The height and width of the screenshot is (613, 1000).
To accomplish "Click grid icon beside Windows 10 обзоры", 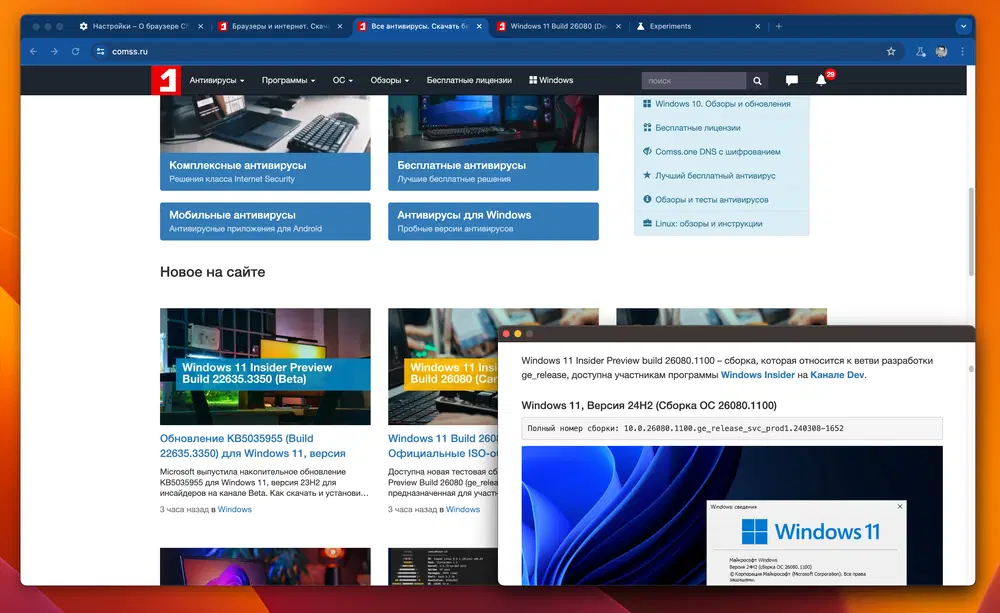I will coord(647,103).
